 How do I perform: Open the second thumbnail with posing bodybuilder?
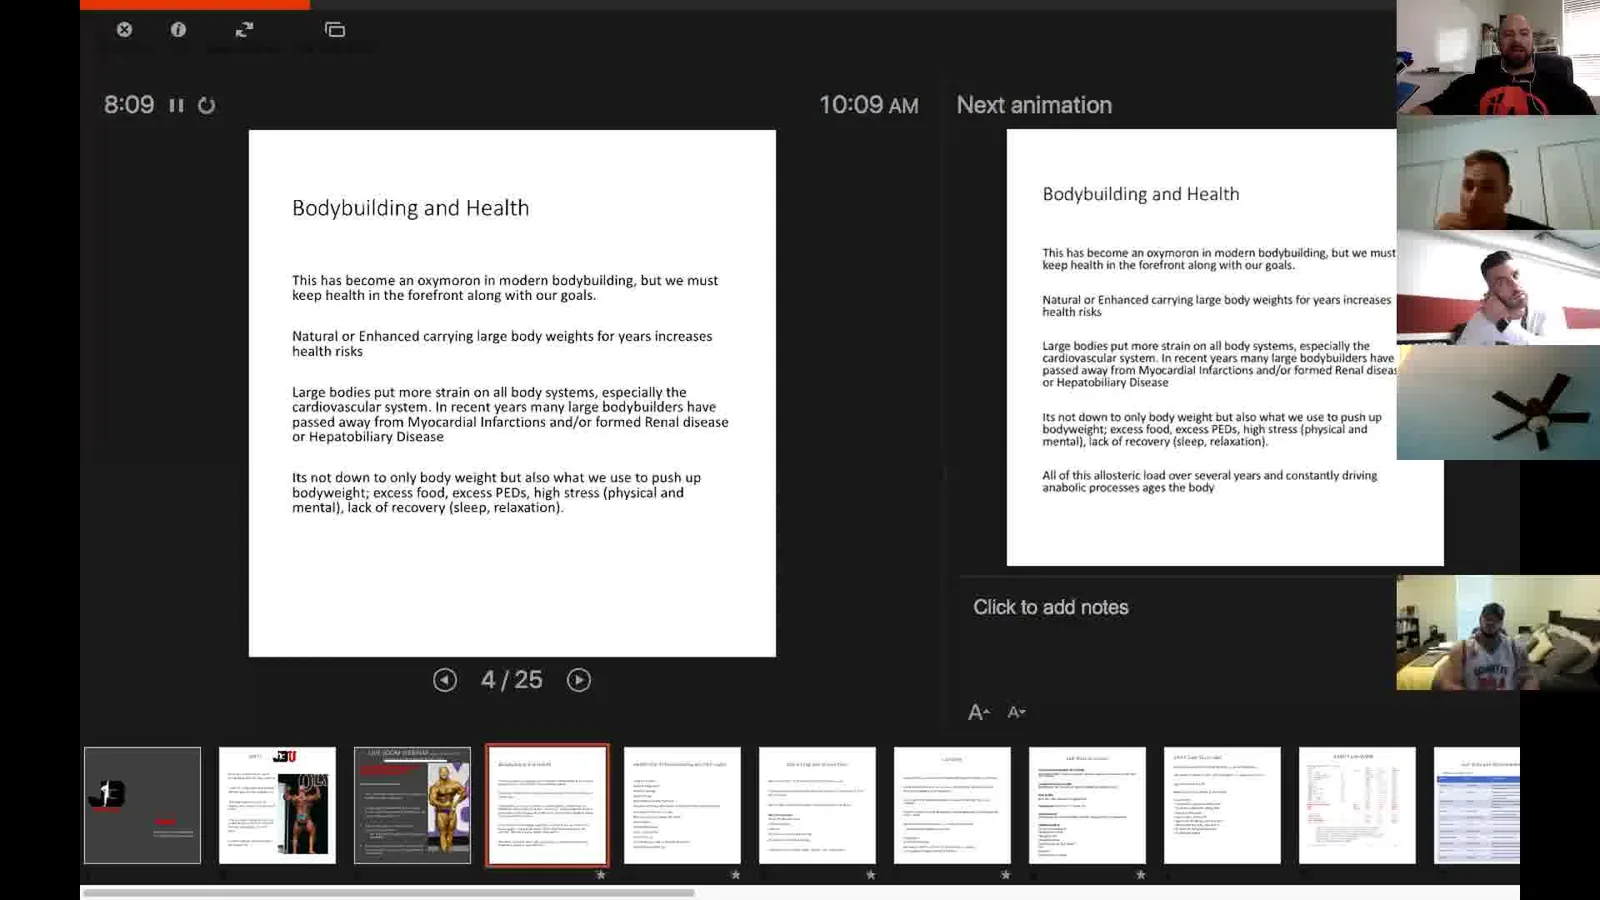click(277, 805)
